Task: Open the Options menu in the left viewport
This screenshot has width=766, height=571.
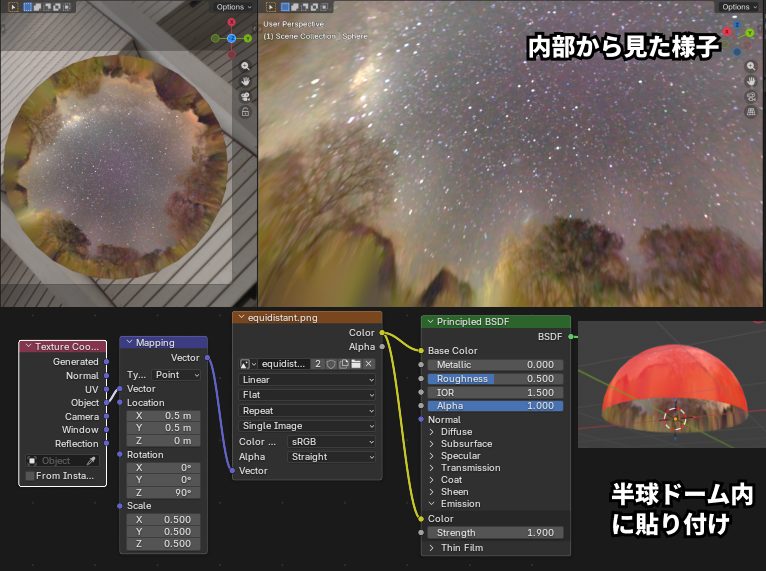Action: pyautogui.click(x=233, y=7)
